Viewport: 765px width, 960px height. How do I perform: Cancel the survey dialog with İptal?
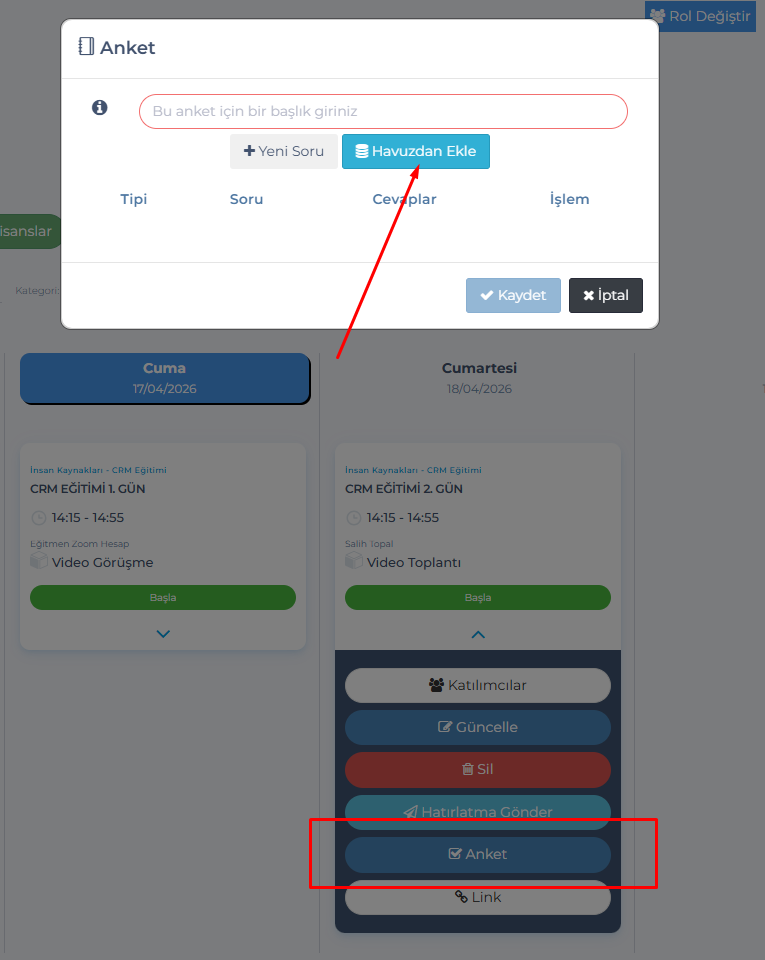pyautogui.click(x=606, y=295)
